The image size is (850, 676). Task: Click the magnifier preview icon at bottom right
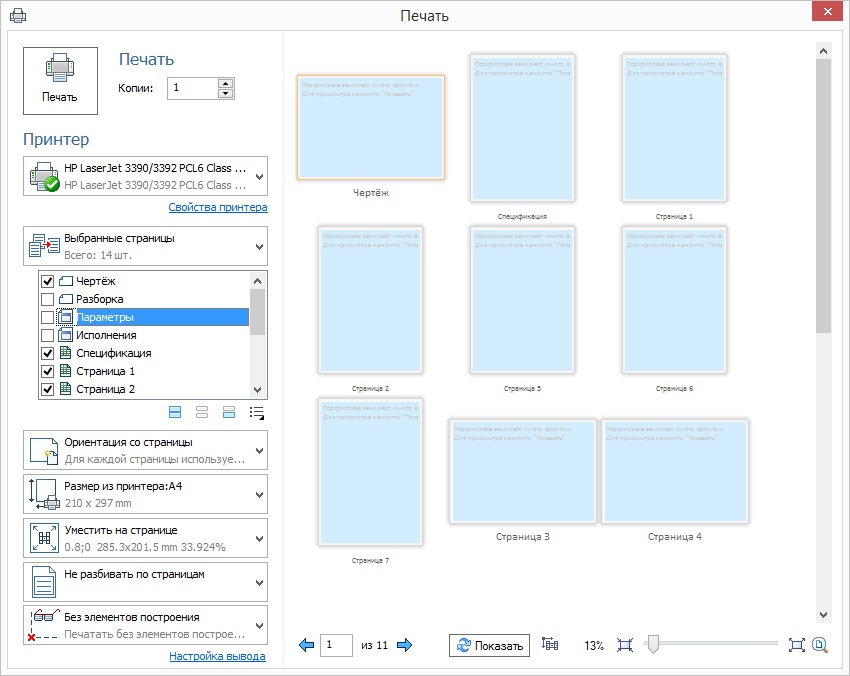[x=820, y=645]
